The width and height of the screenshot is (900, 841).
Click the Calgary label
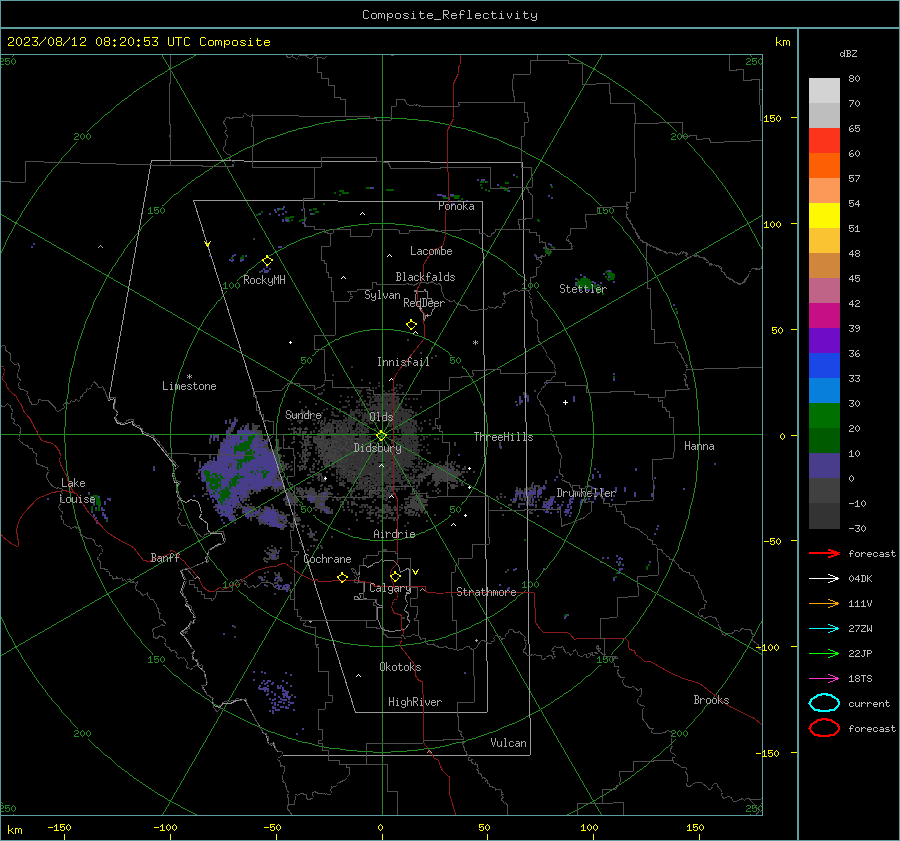390,588
